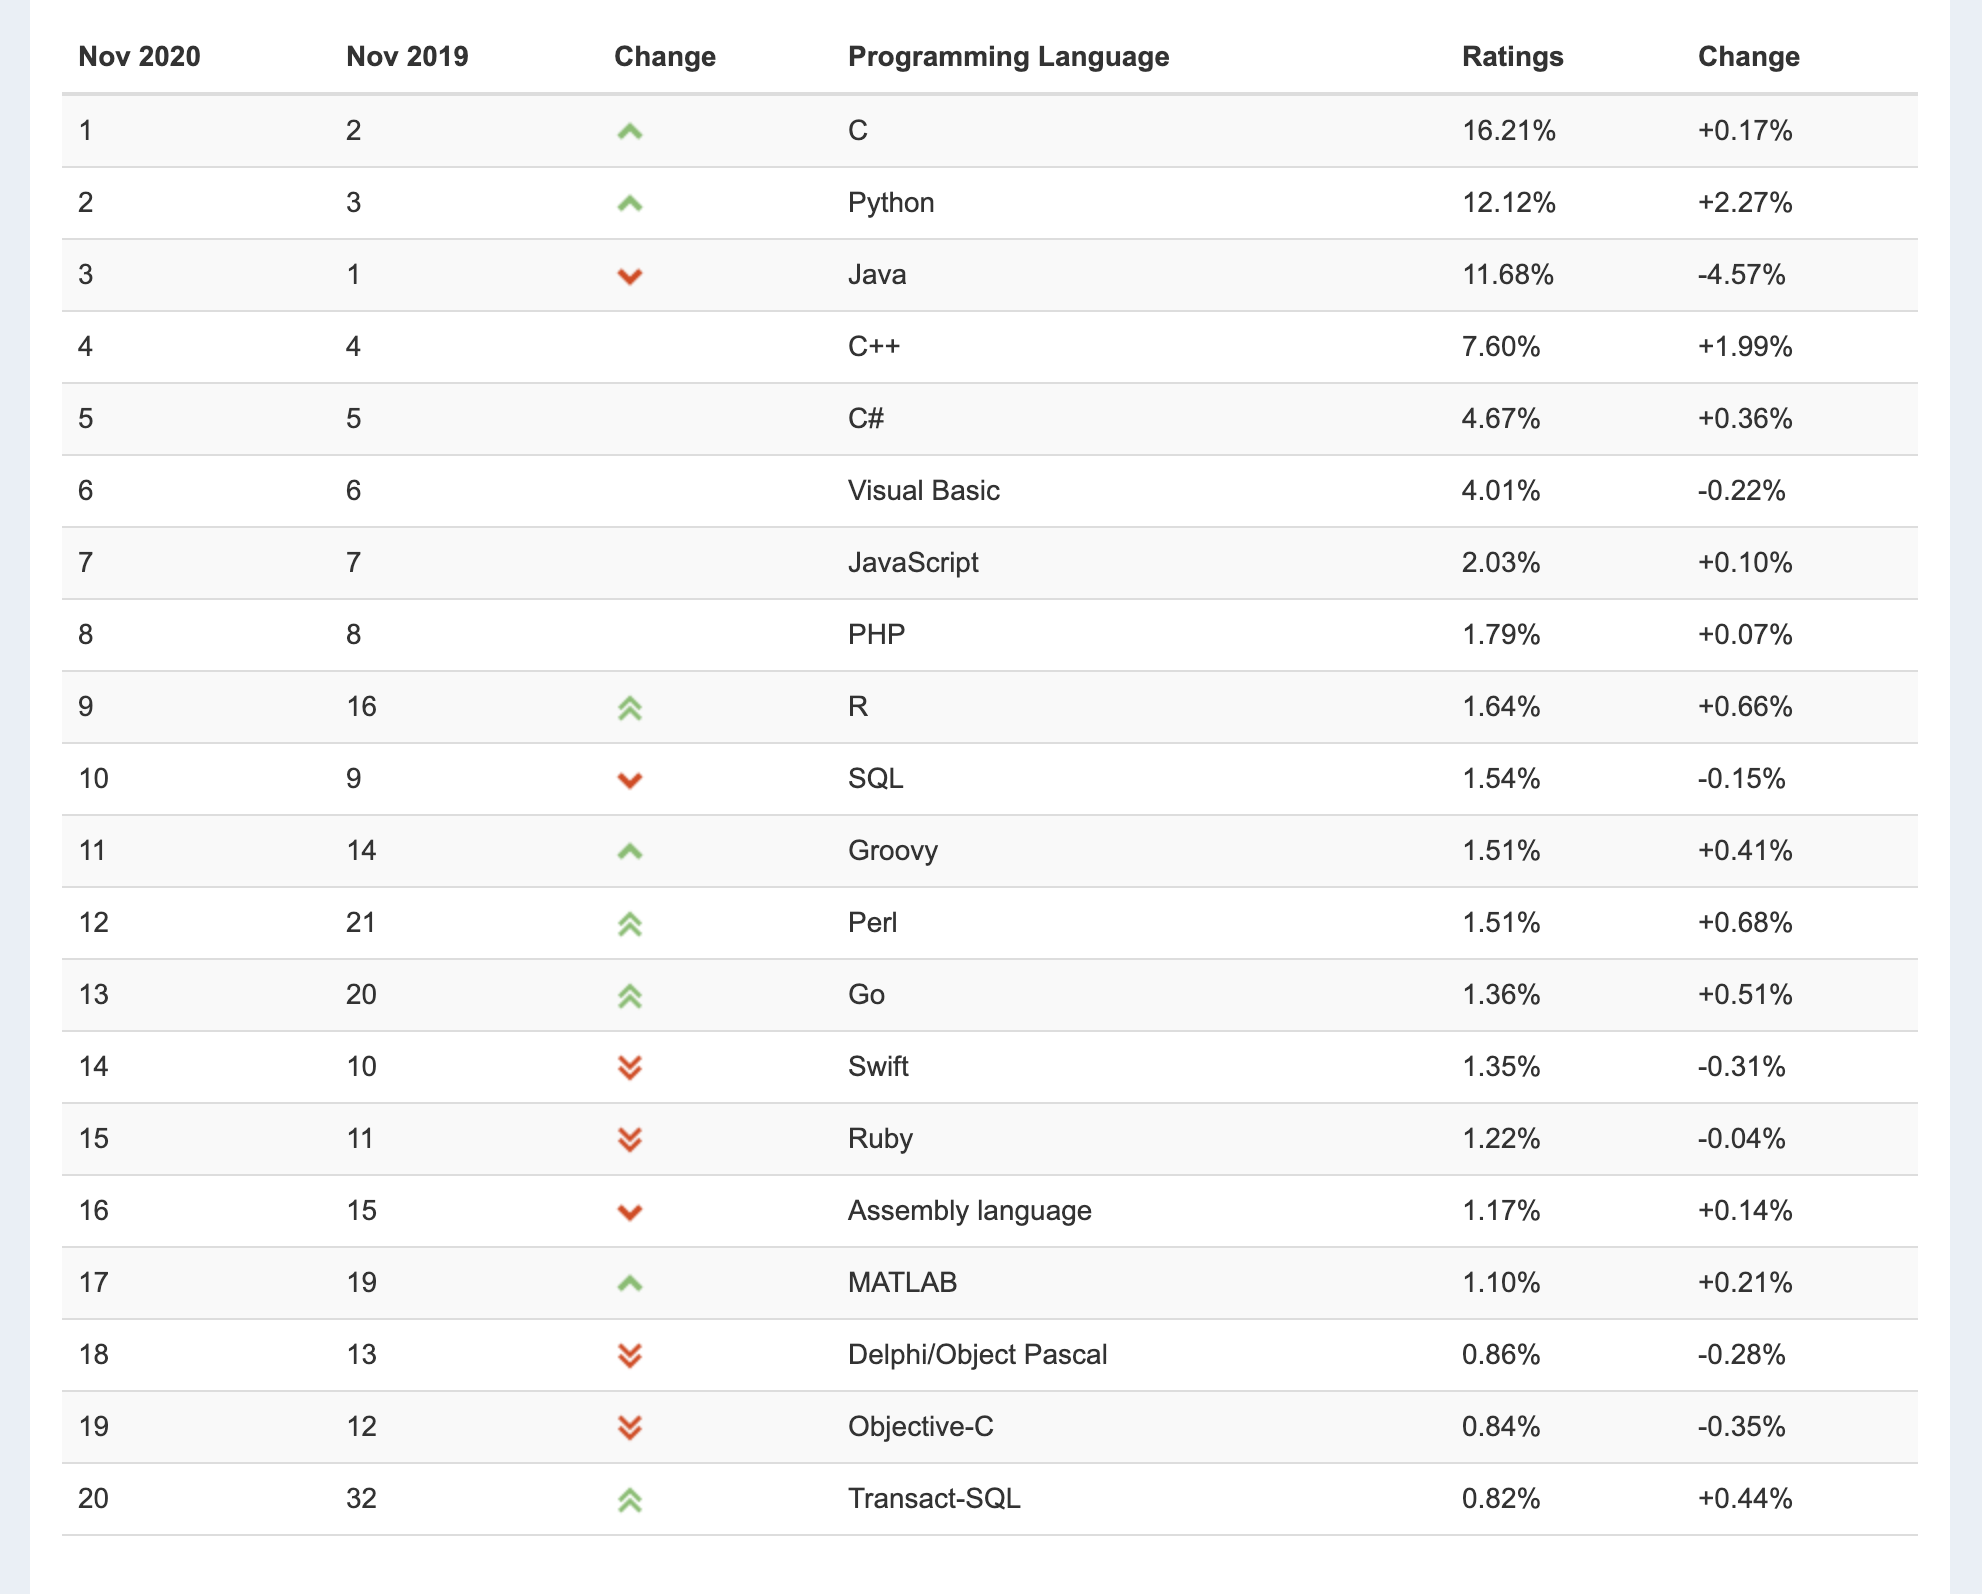Click Visual Basic in the table

click(923, 490)
